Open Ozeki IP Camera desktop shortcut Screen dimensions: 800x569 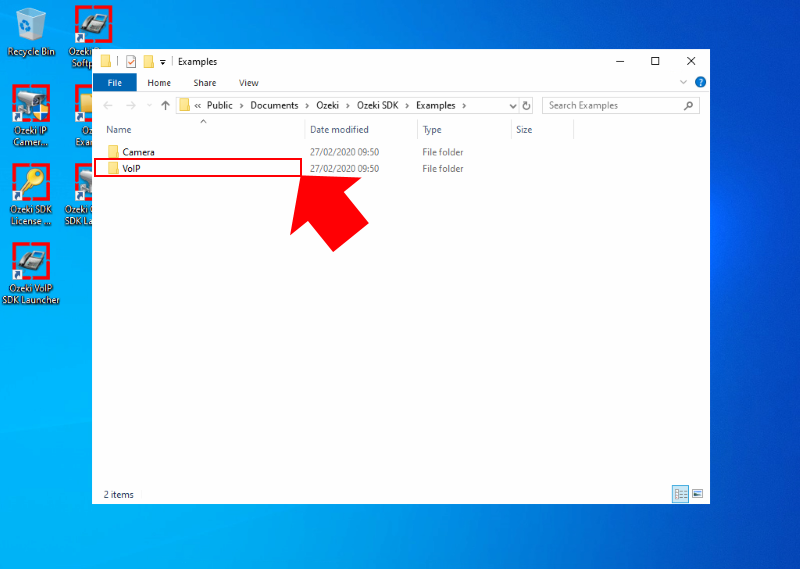(31, 115)
